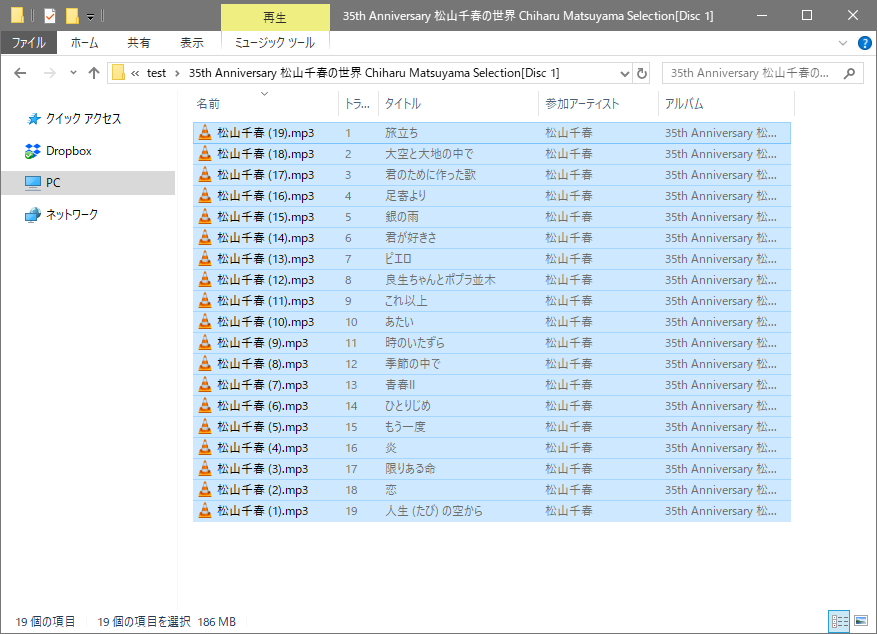This screenshot has height=634, width=877.
Task: Expand the address bar history dropdown
Action: coord(625,73)
